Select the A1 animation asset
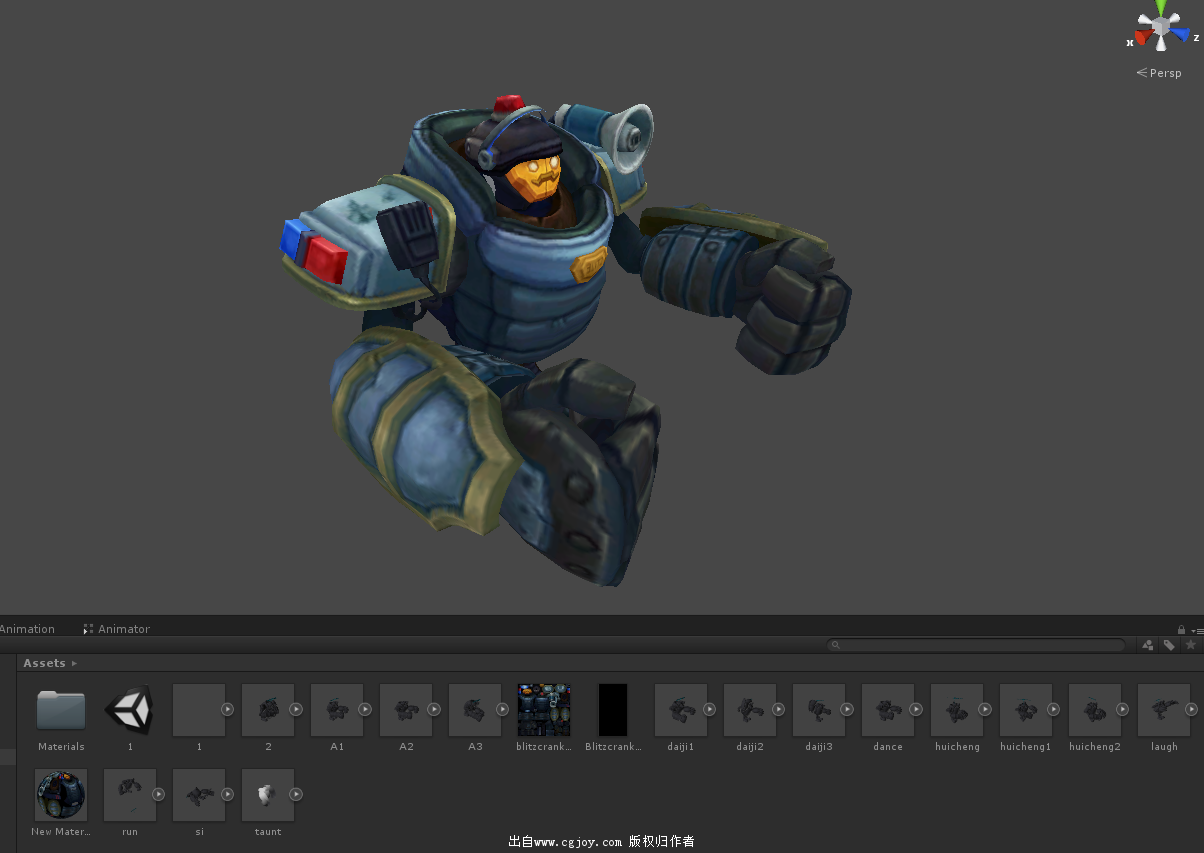The width and height of the screenshot is (1204, 853). pos(337,710)
